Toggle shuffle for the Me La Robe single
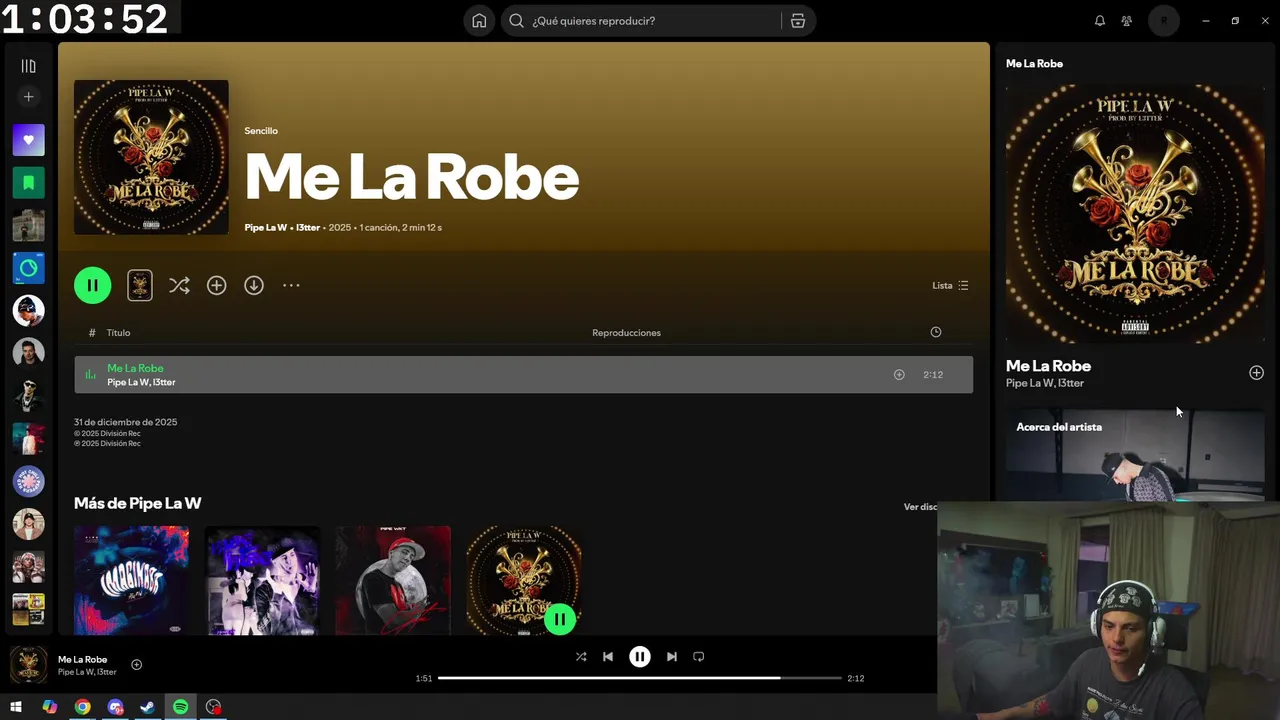1280x720 pixels. (x=179, y=285)
